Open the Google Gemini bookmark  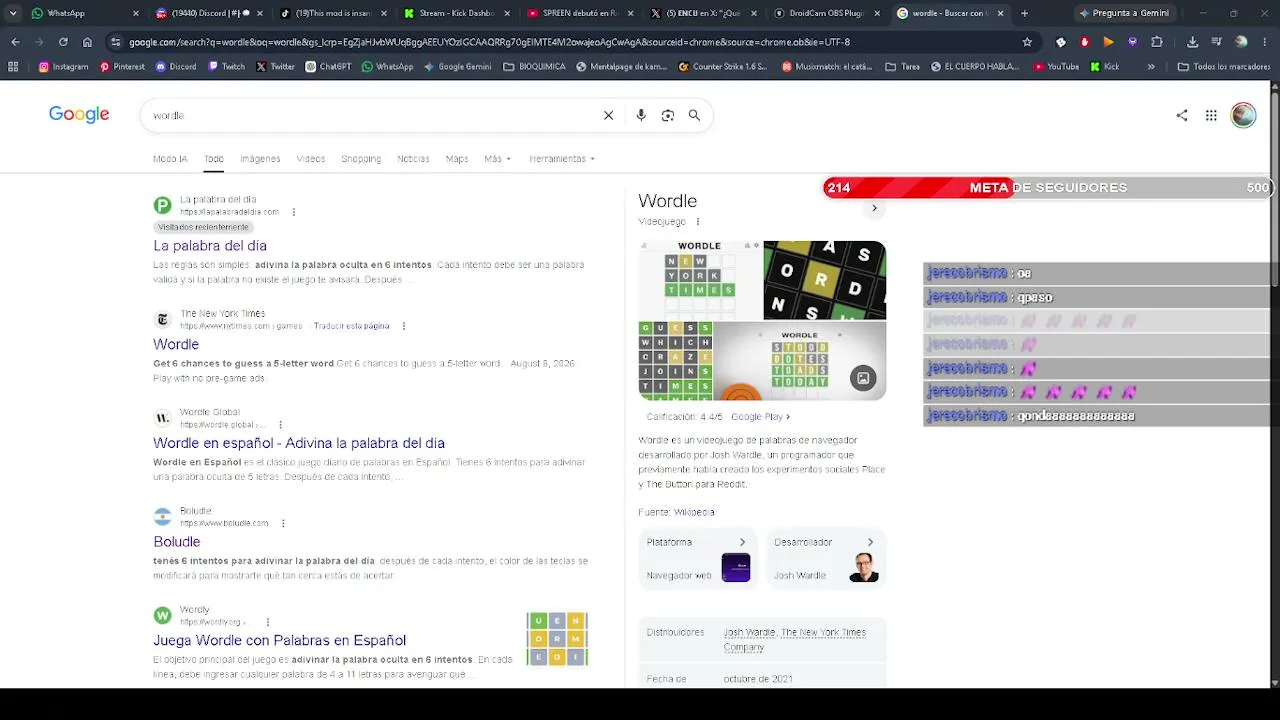coord(458,67)
